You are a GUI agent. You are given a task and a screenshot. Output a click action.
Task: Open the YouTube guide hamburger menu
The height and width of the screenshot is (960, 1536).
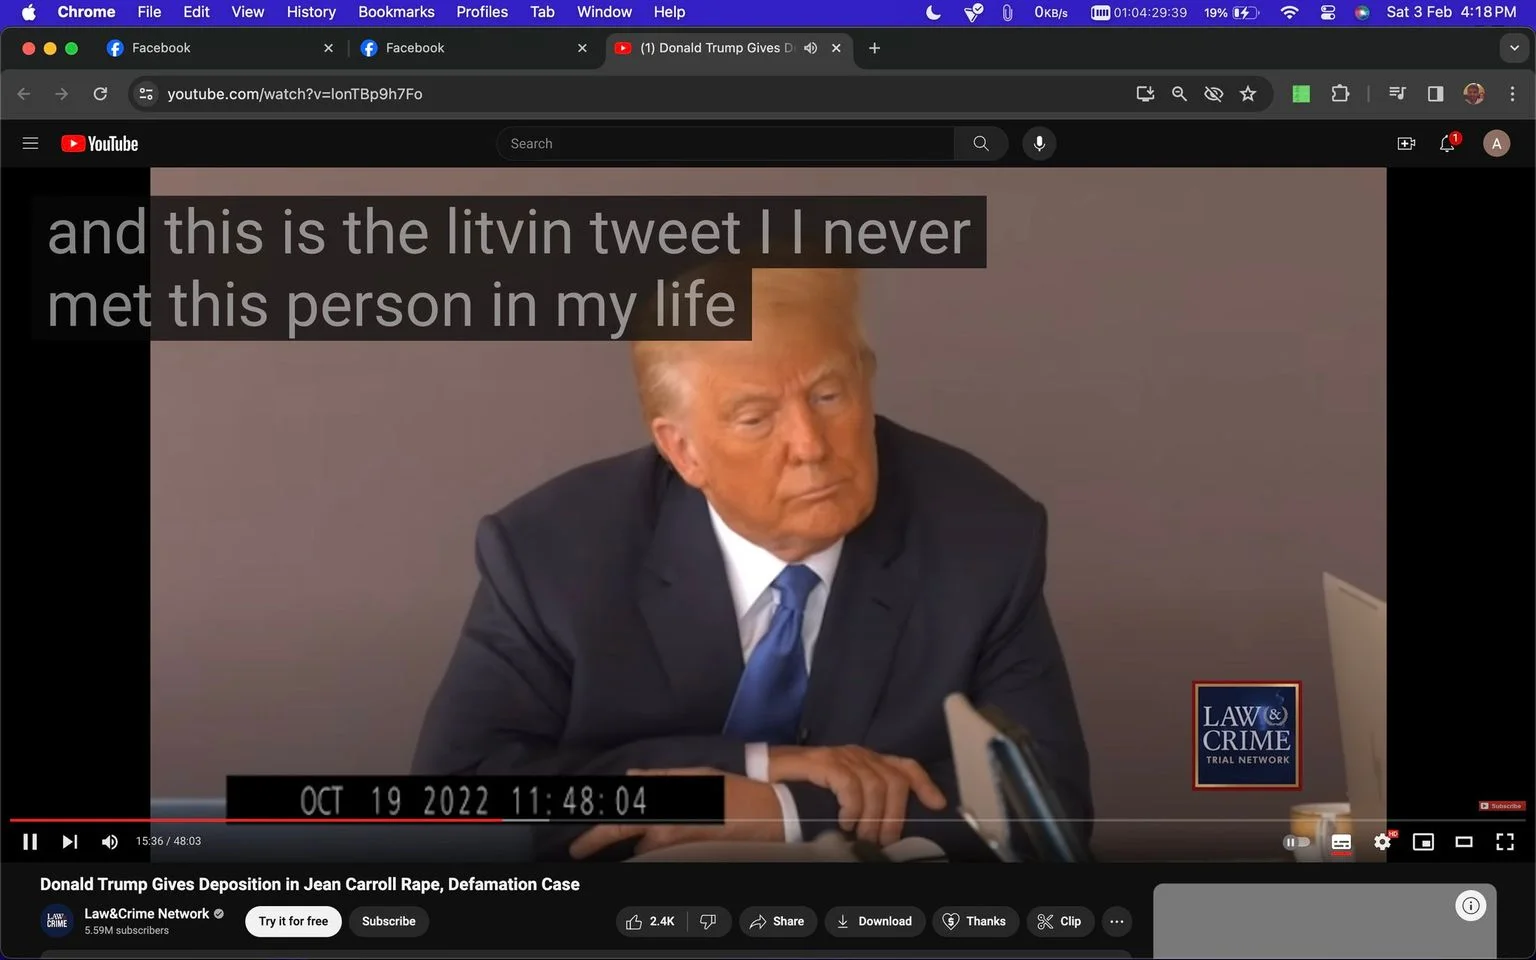click(30, 144)
